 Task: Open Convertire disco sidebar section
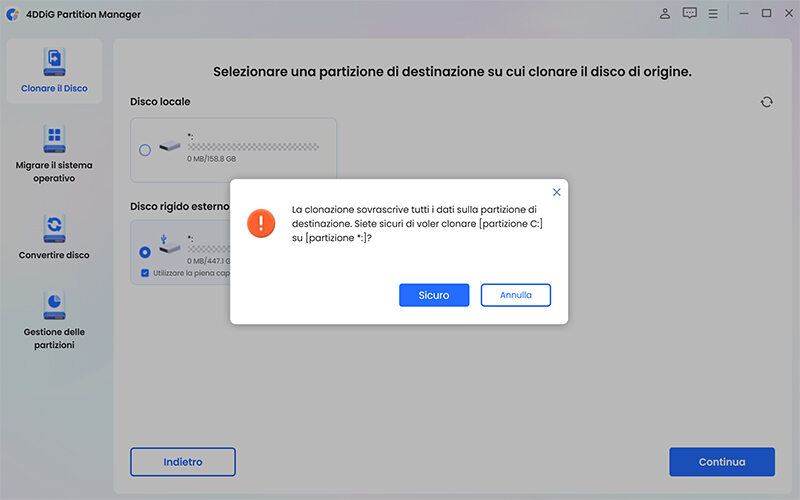tap(54, 237)
